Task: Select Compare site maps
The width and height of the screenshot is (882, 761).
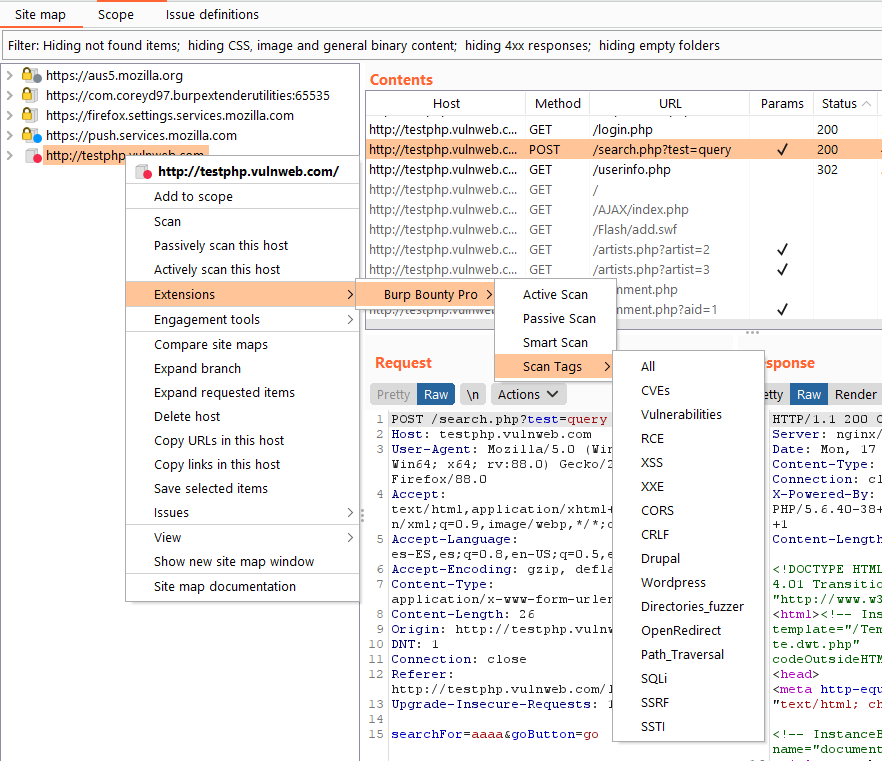Action: coord(242,344)
